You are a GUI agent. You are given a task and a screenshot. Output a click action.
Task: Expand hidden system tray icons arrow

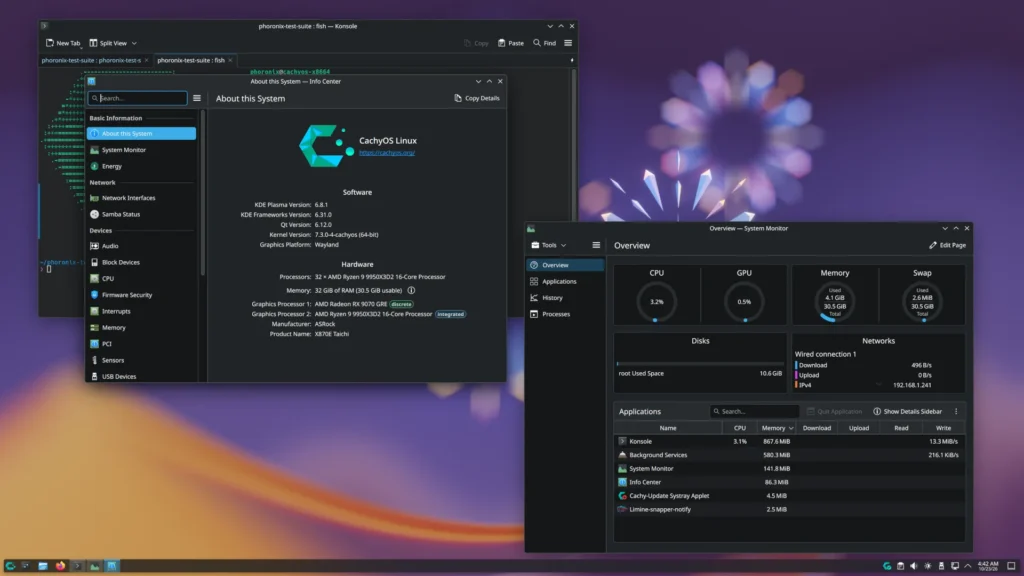(x=968, y=566)
